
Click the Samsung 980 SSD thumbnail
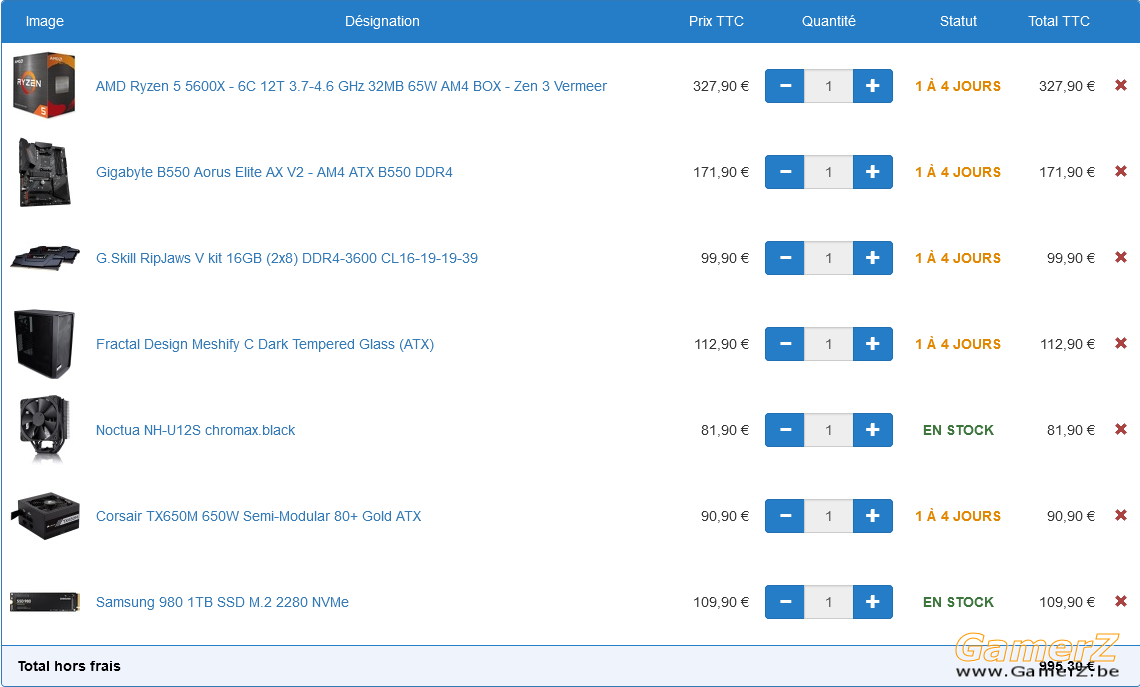pyautogui.click(x=44, y=601)
